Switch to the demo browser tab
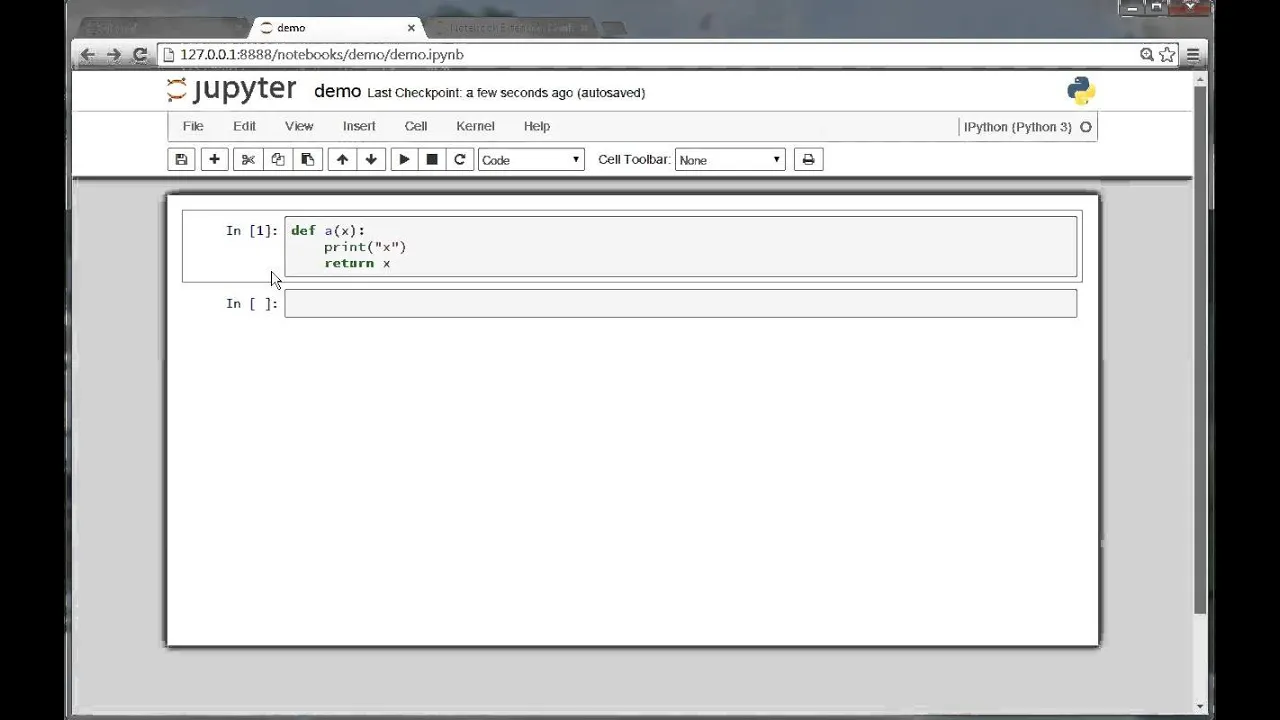The height and width of the screenshot is (720, 1280). pyautogui.click(x=335, y=28)
